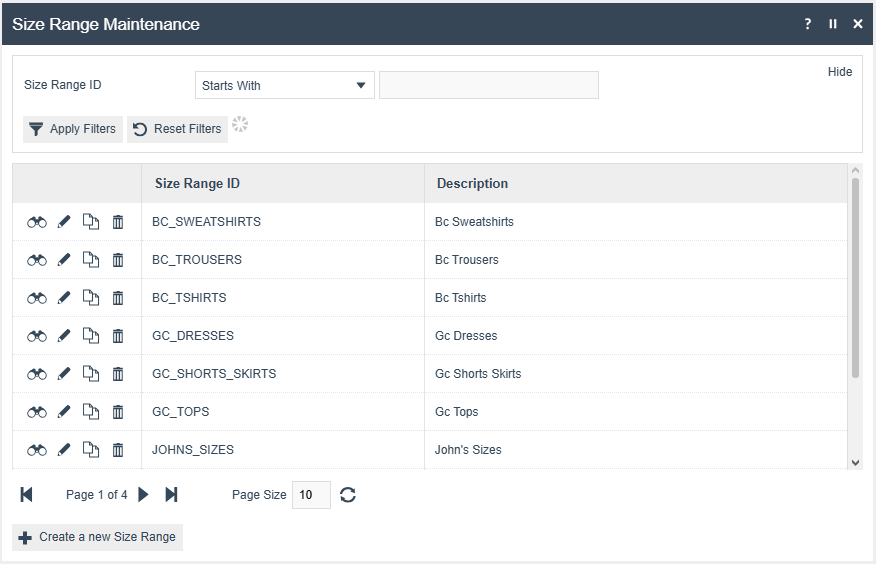Edit the GC_TOPS size range
Screen dimensions: 876x564
64,412
